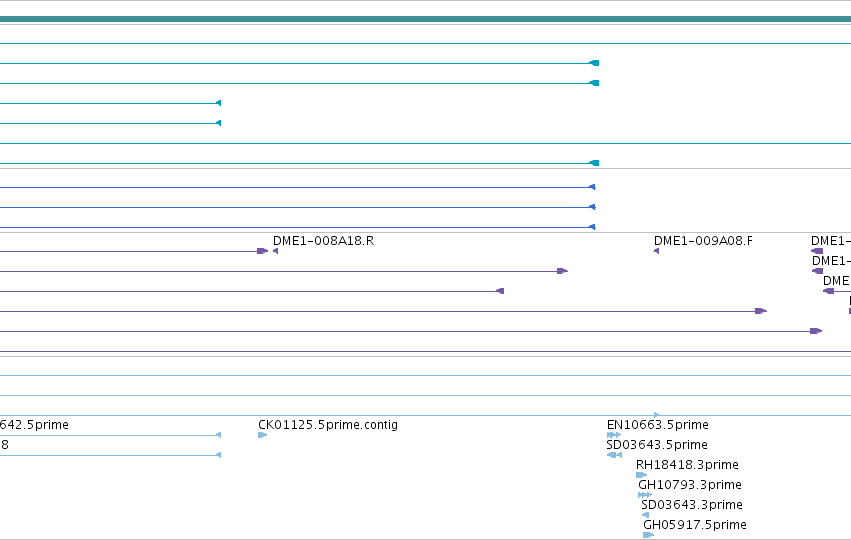Image resolution: width=851 pixels, height=540 pixels.
Task: Select the DME1-008A18.R feature label
Action: tap(323, 241)
